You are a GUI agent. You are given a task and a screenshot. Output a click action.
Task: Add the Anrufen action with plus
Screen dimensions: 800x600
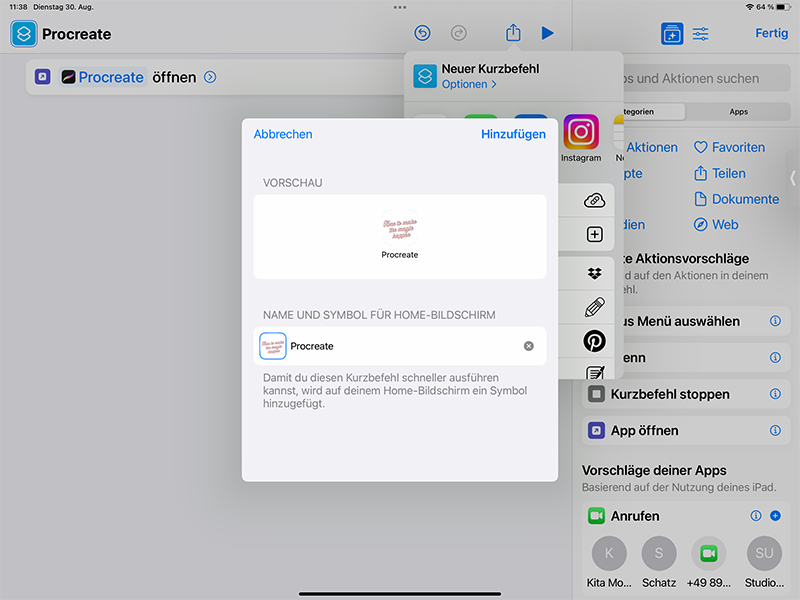point(775,516)
